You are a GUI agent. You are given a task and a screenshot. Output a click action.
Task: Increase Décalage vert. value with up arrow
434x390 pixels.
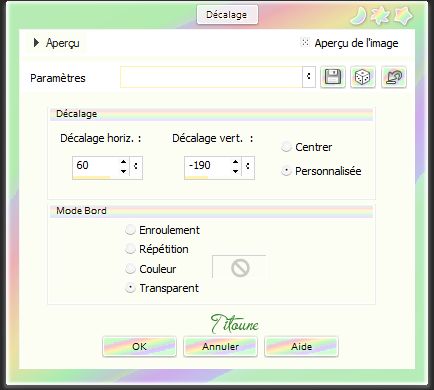pos(236,161)
